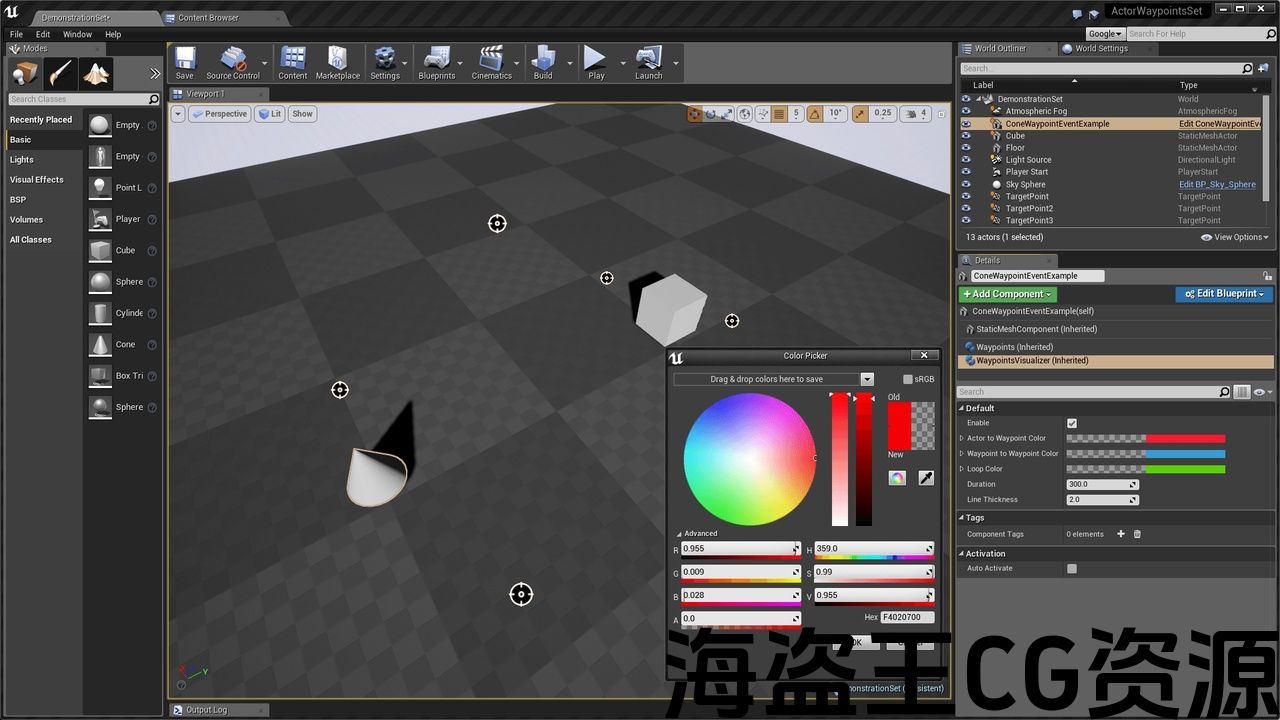Viewport: 1280px width, 720px height.
Task: Toggle the sRGB checkbox in Color Picker
Action: point(908,380)
